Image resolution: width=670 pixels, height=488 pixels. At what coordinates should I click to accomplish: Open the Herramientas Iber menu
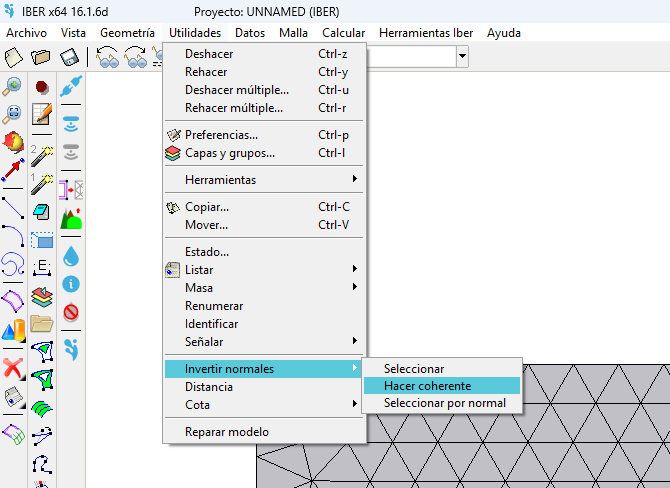pyautogui.click(x=426, y=33)
